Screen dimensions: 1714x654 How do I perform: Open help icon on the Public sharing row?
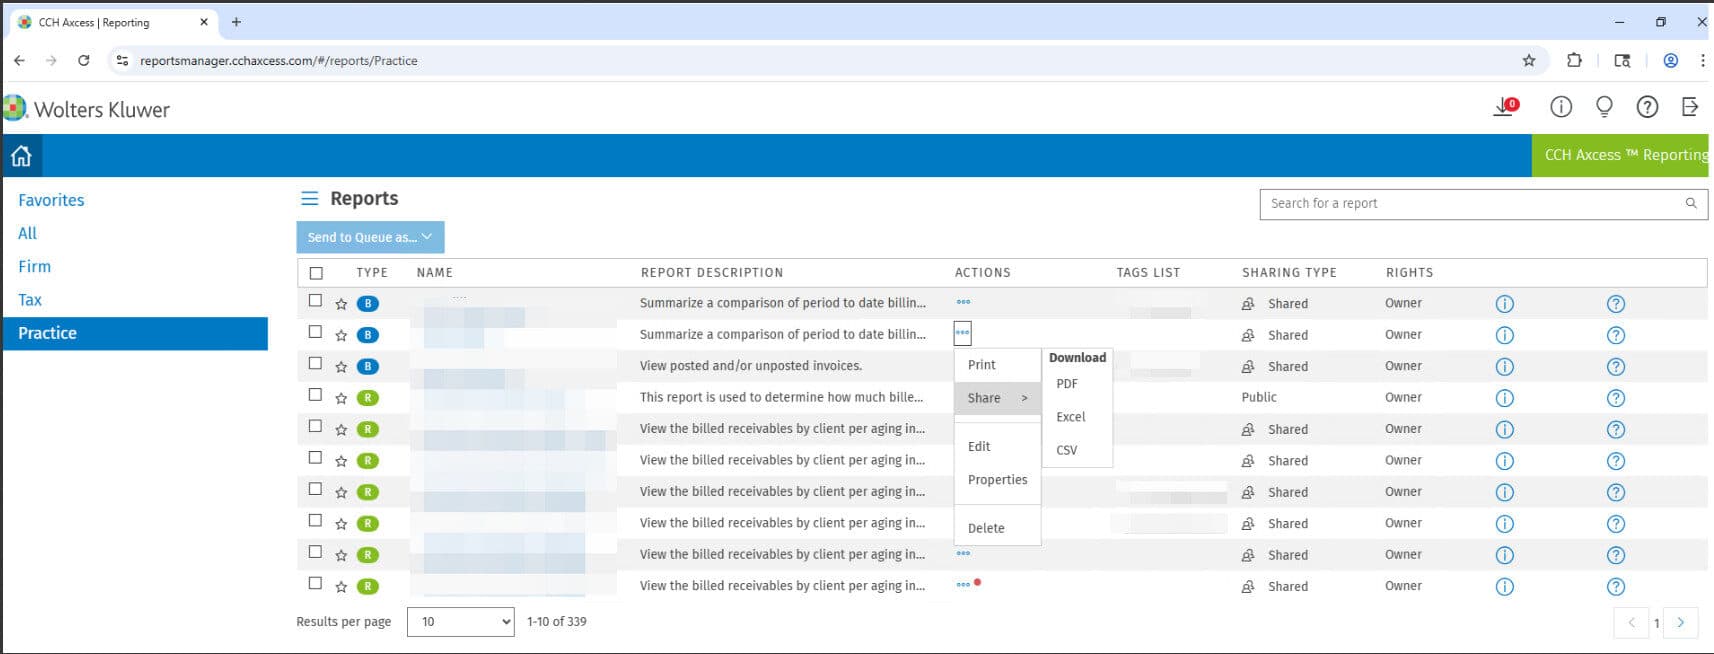click(x=1615, y=398)
